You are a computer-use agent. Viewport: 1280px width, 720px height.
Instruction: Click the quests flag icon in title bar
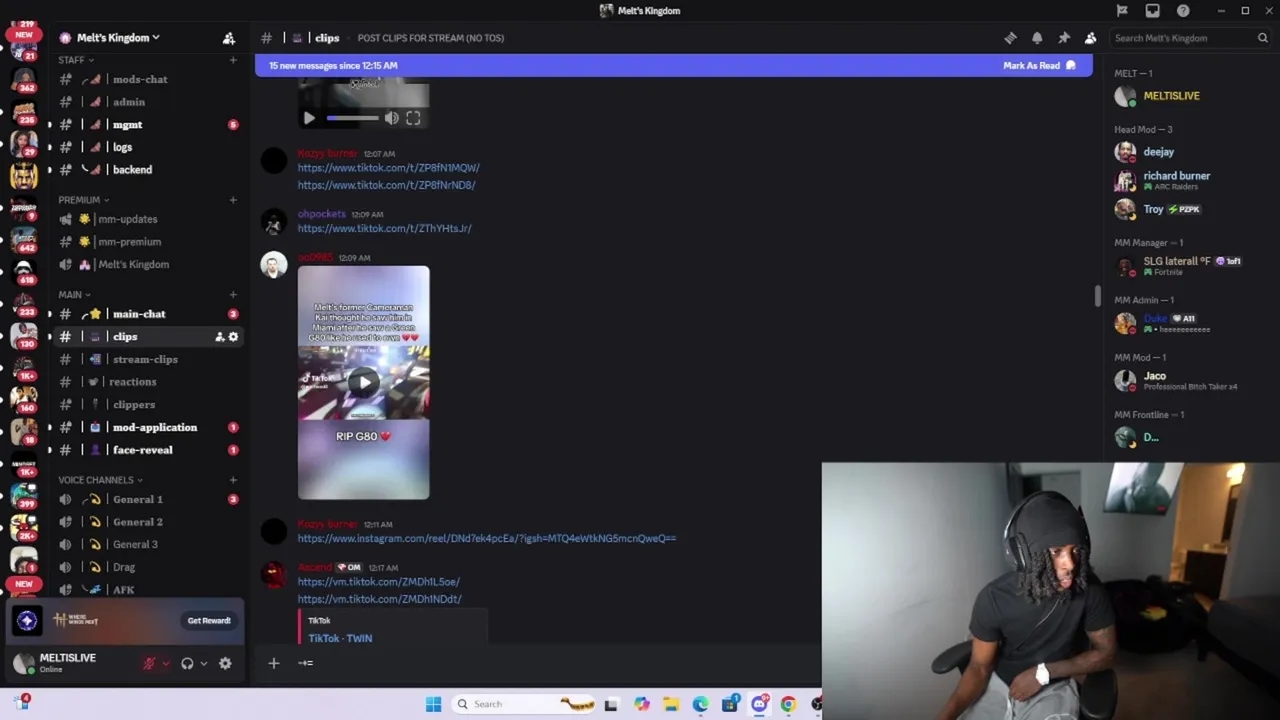tap(1122, 11)
